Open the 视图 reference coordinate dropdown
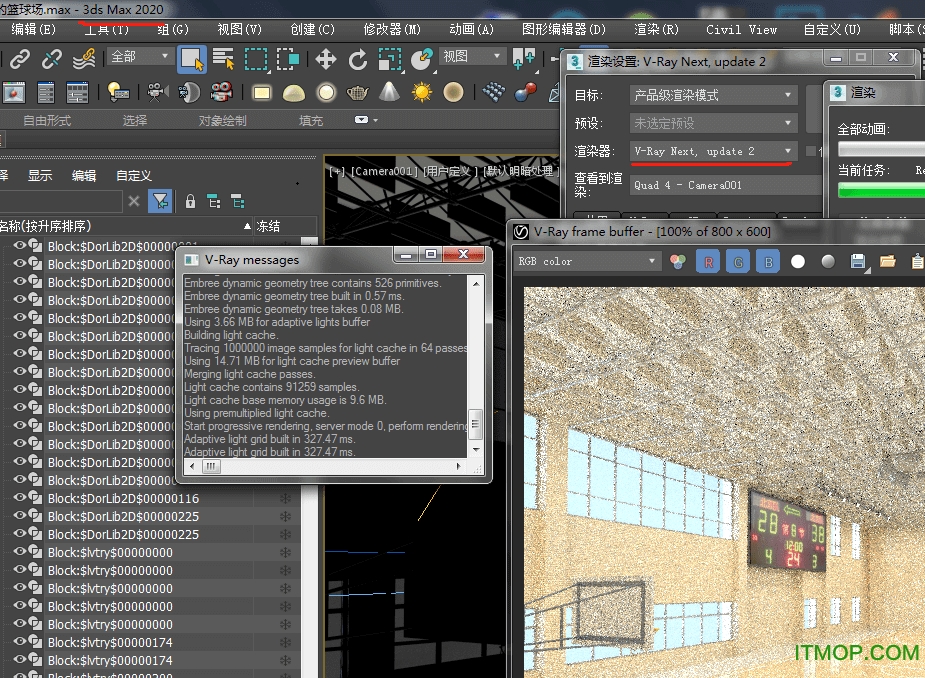925x678 pixels. coord(472,57)
